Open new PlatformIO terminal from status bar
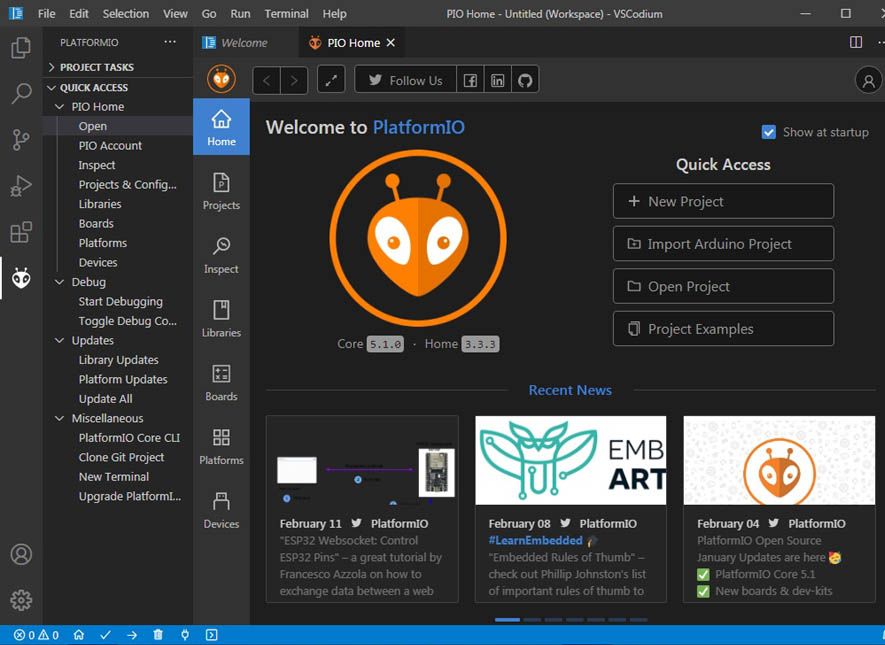Image resolution: width=885 pixels, height=645 pixels. [211, 635]
